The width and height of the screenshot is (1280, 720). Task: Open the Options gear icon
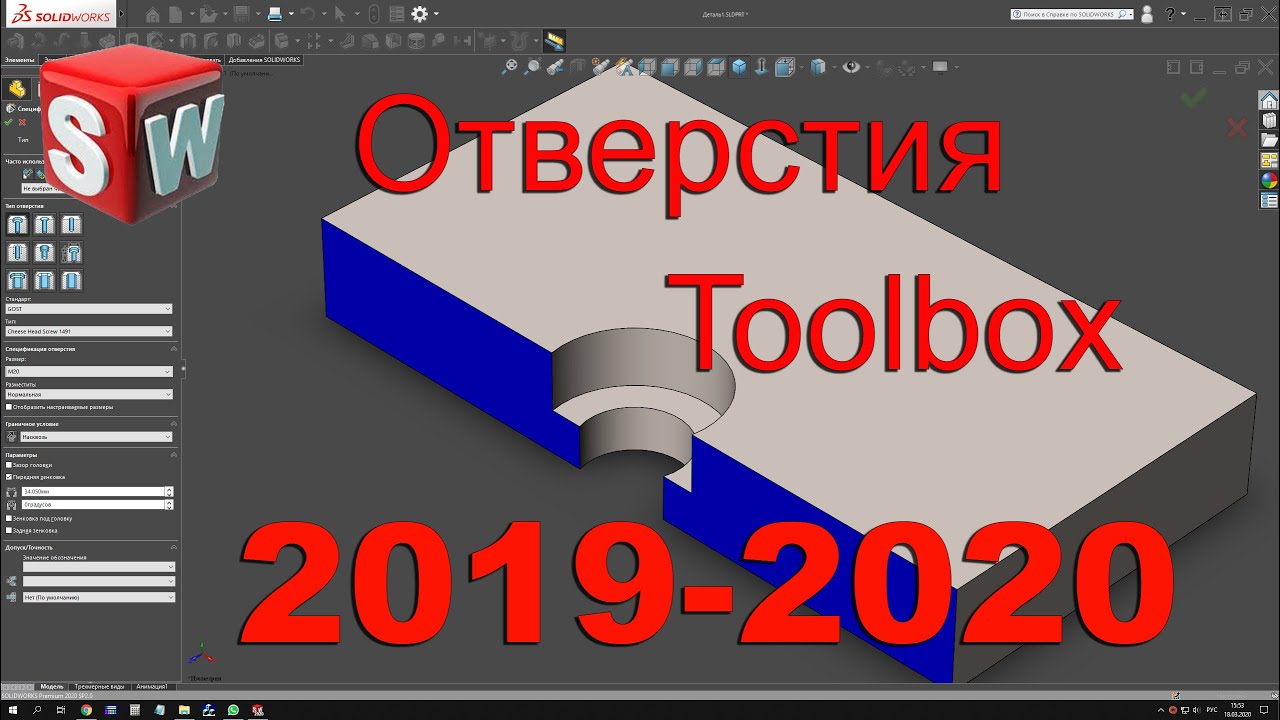pos(420,15)
